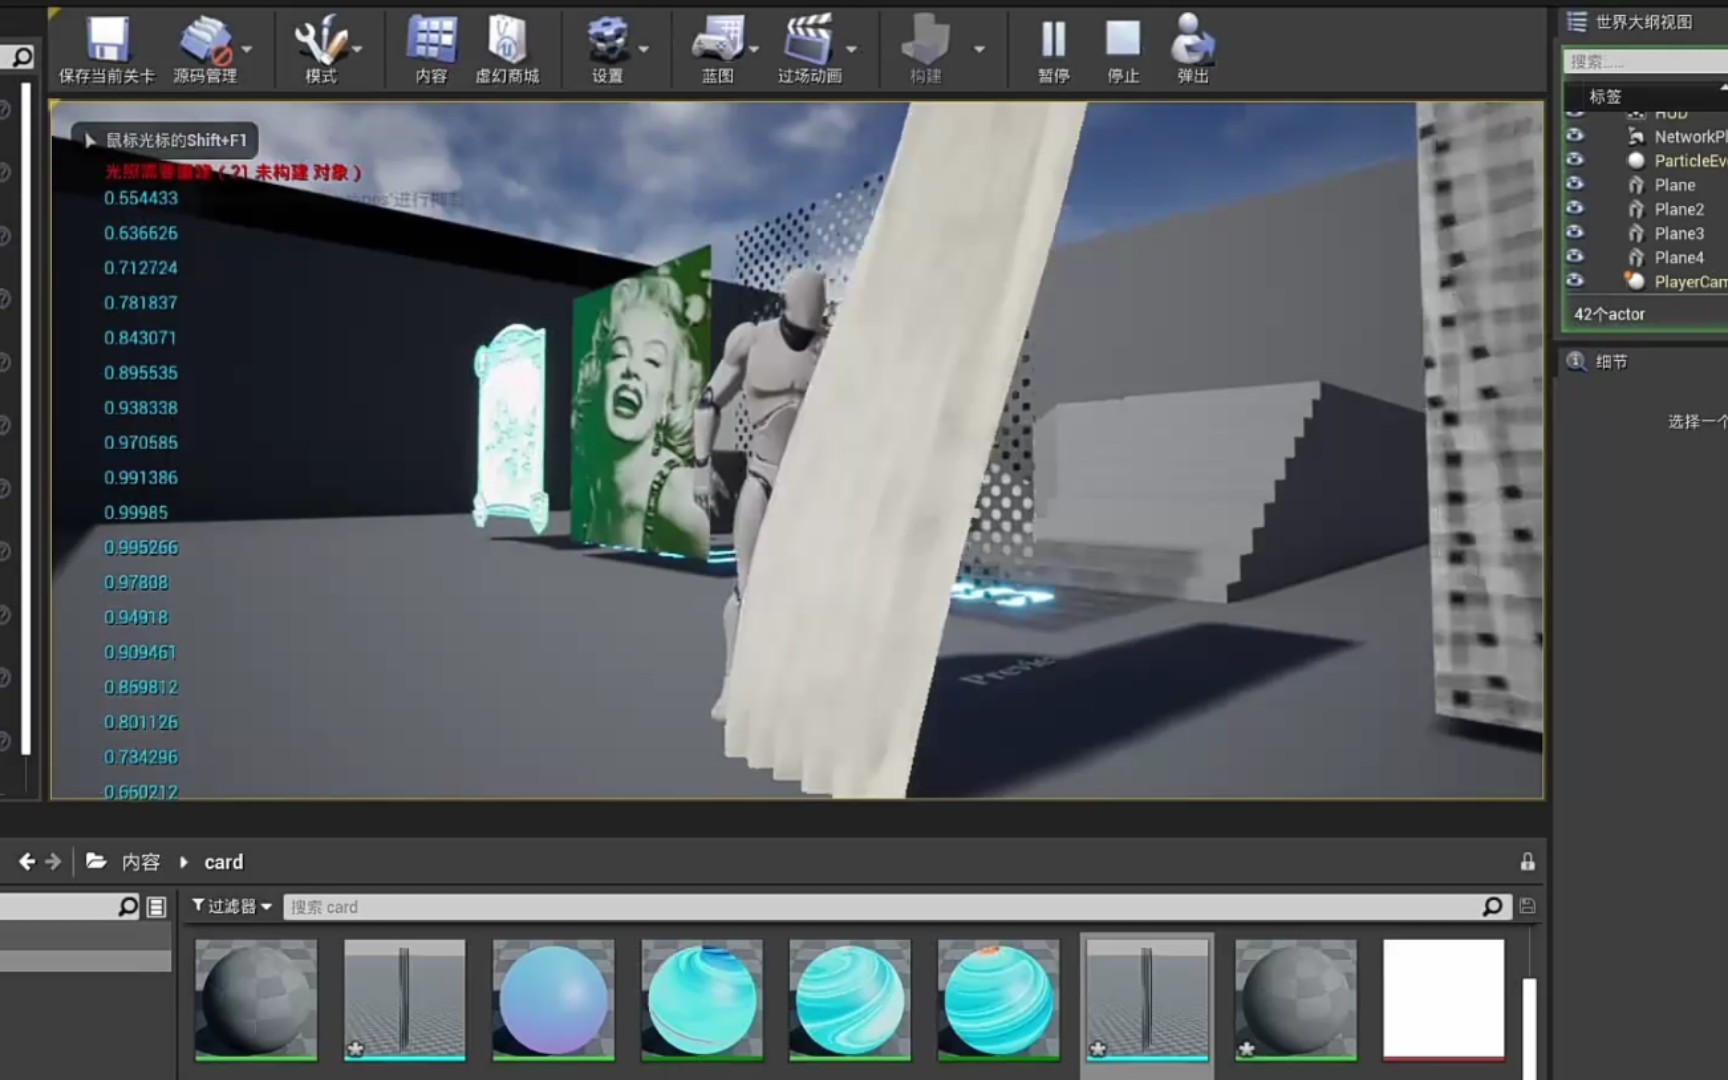The width and height of the screenshot is (1728, 1080).
Task: Go forward in content browser history
Action: pos(54,861)
